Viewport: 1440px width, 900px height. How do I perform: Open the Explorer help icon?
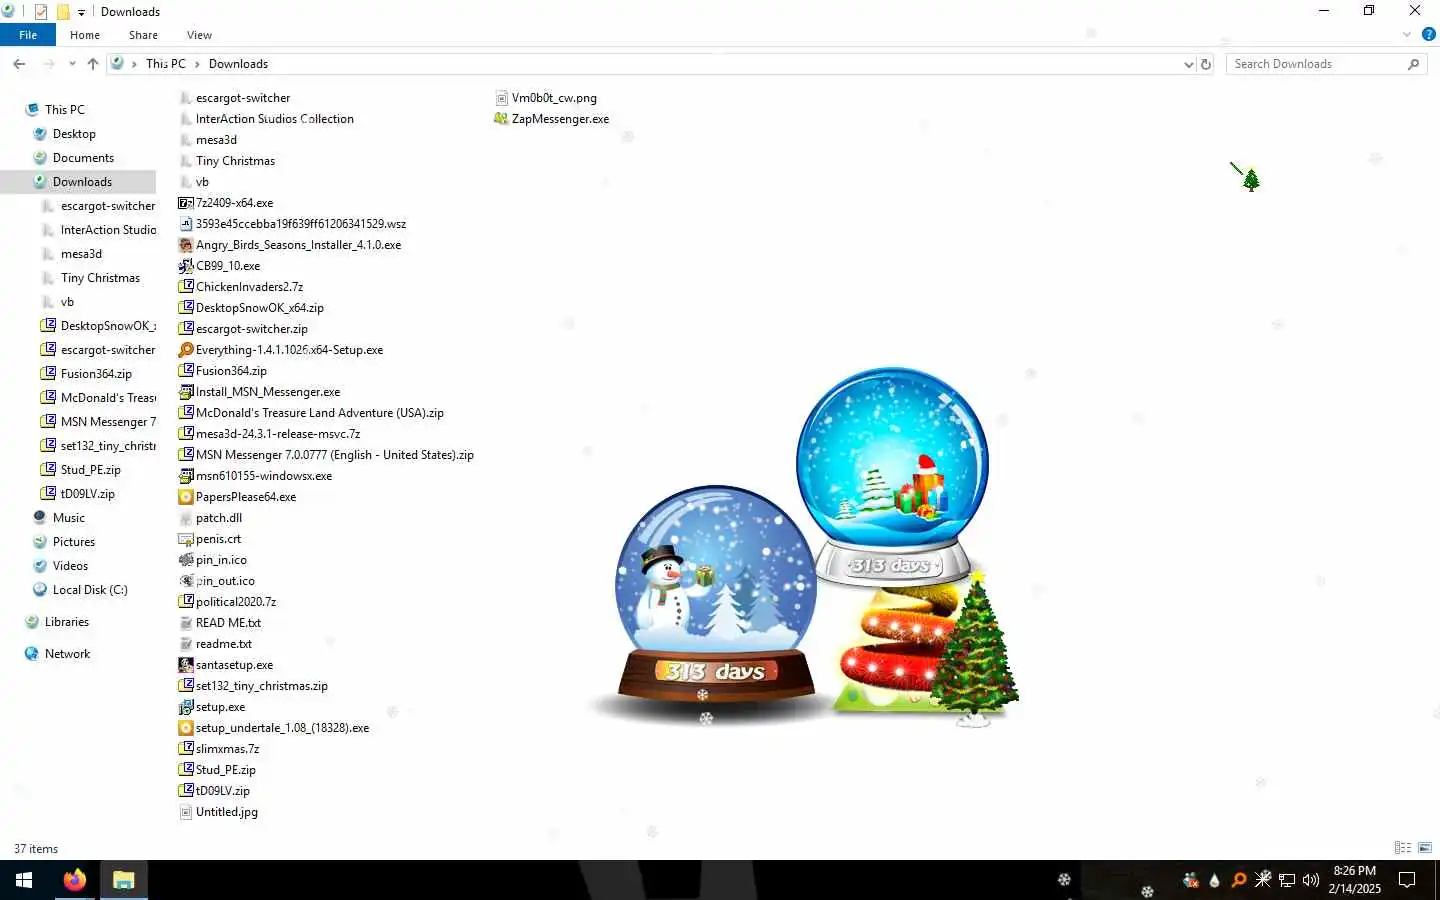click(1429, 35)
